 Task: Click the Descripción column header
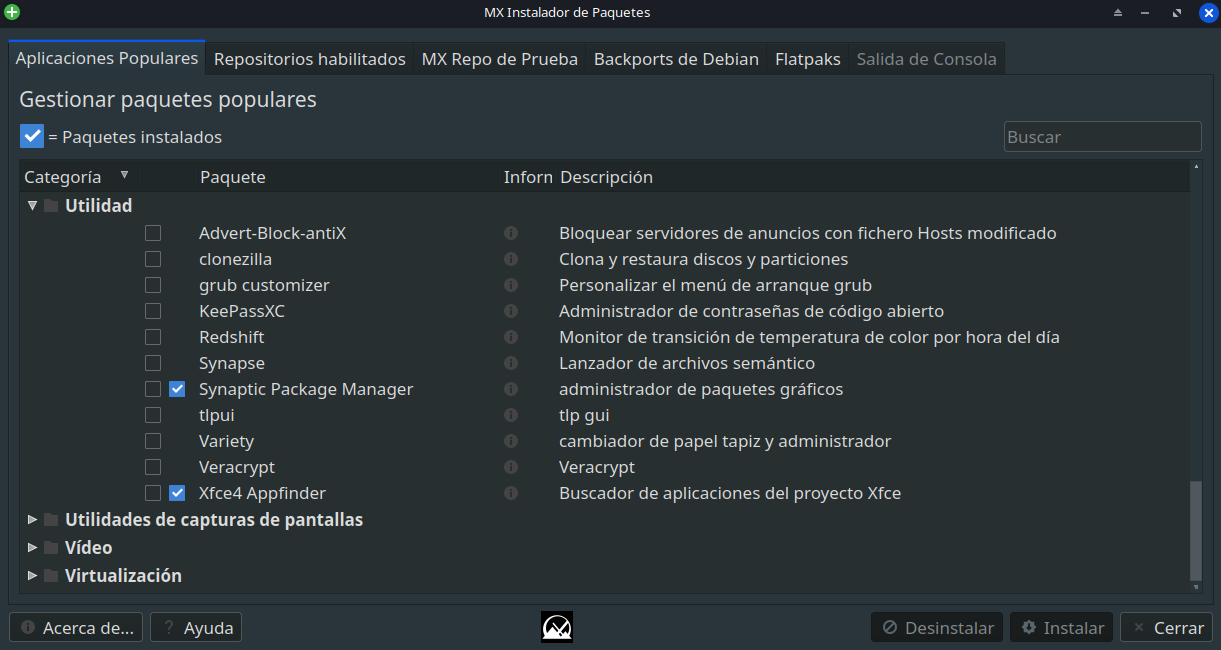click(606, 177)
